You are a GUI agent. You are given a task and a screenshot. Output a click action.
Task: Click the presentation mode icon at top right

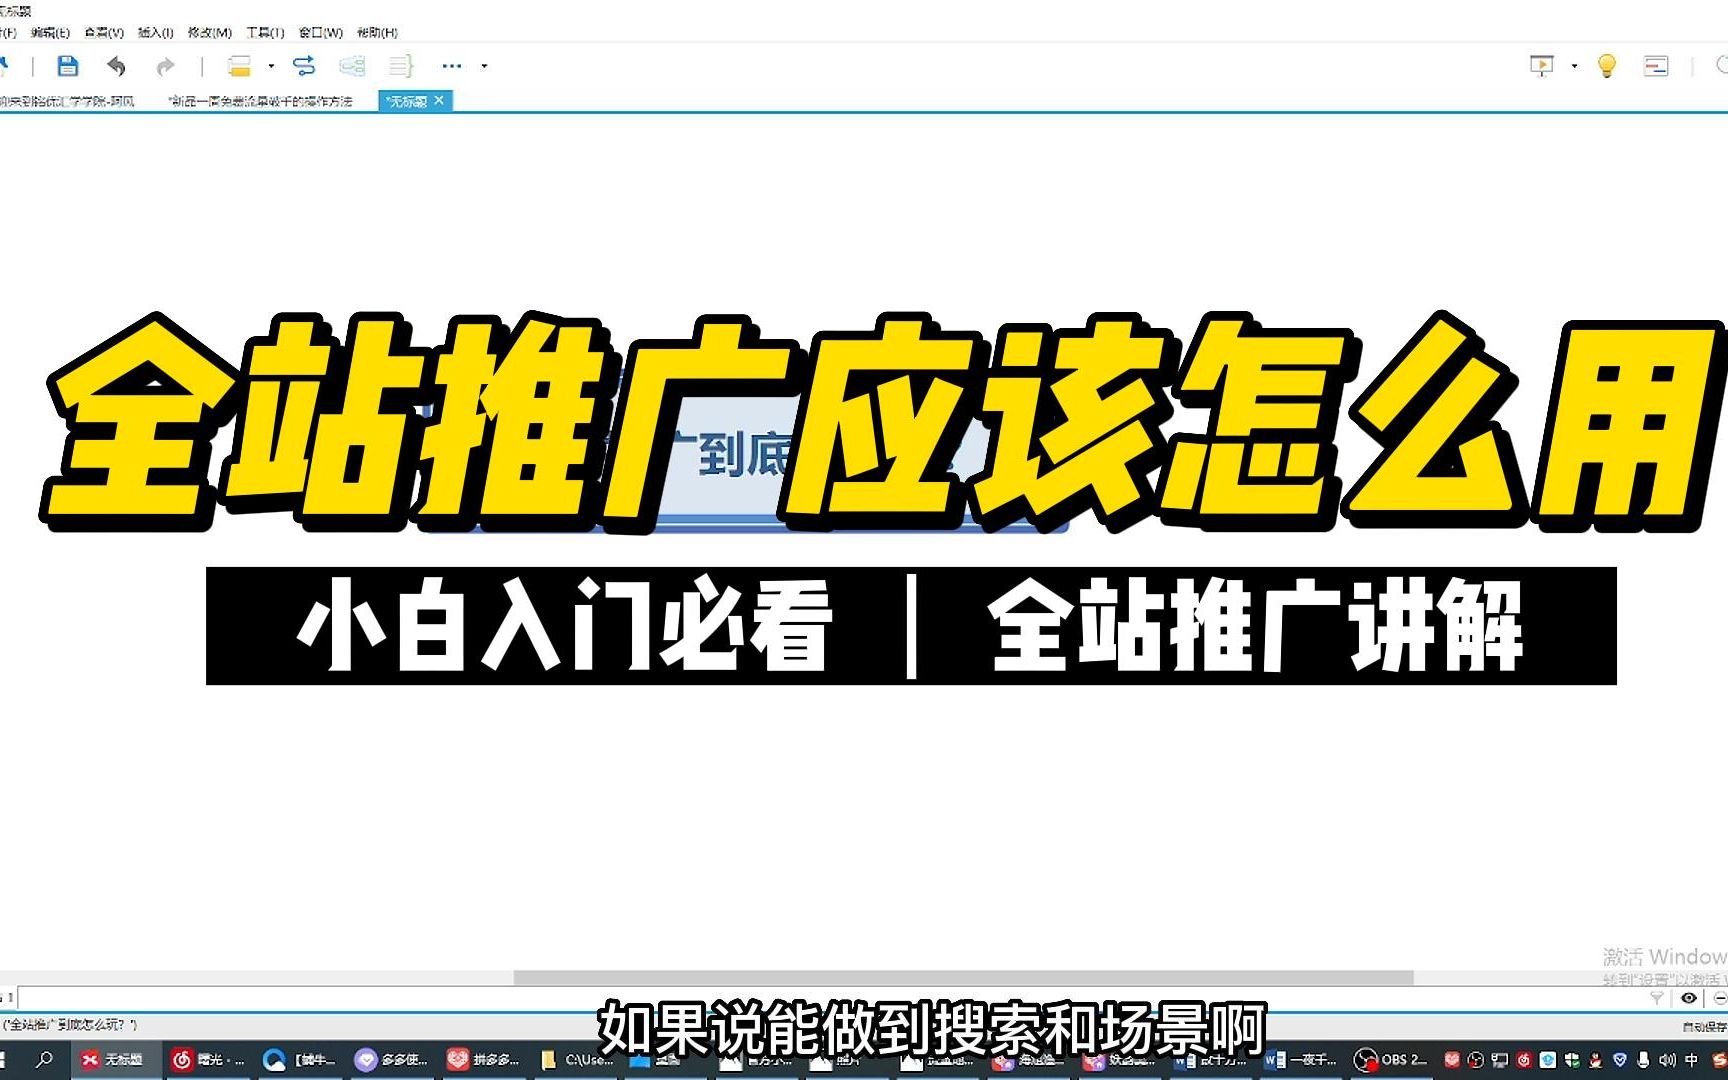click(1542, 66)
